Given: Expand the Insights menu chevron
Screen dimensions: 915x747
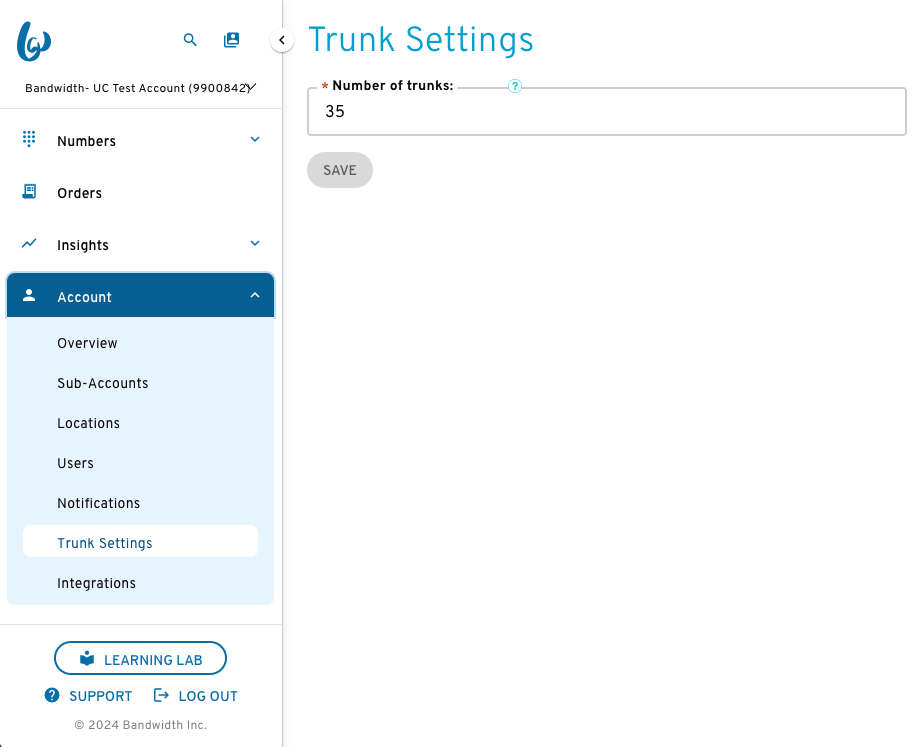Looking at the screenshot, I should click(x=255, y=243).
